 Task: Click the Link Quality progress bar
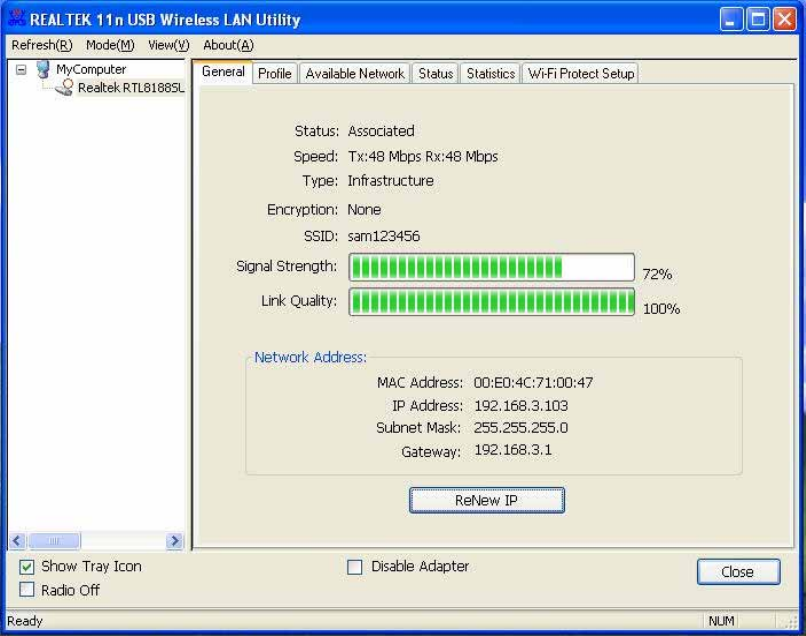pyautogui.click(x=491, y=301)
